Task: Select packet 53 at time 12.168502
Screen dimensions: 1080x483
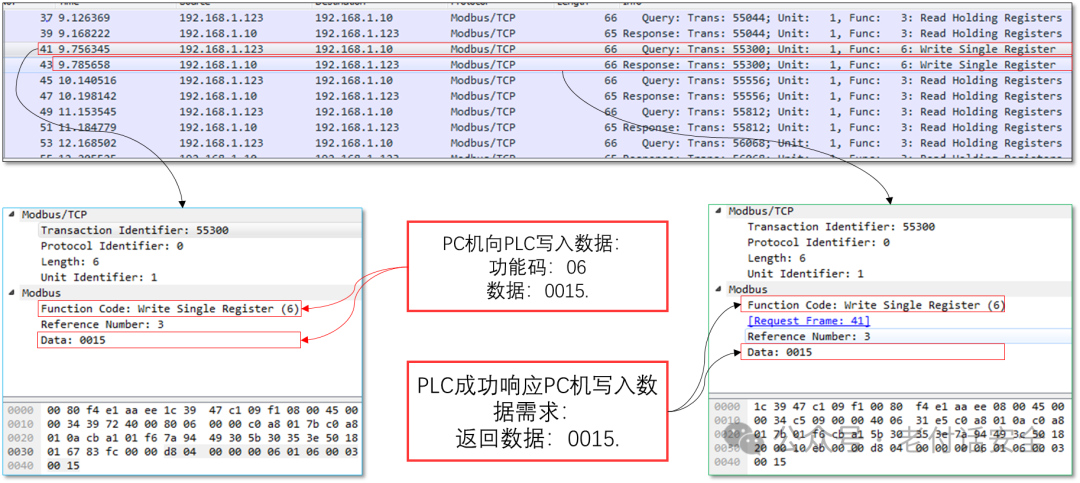Action: point(539,143)
